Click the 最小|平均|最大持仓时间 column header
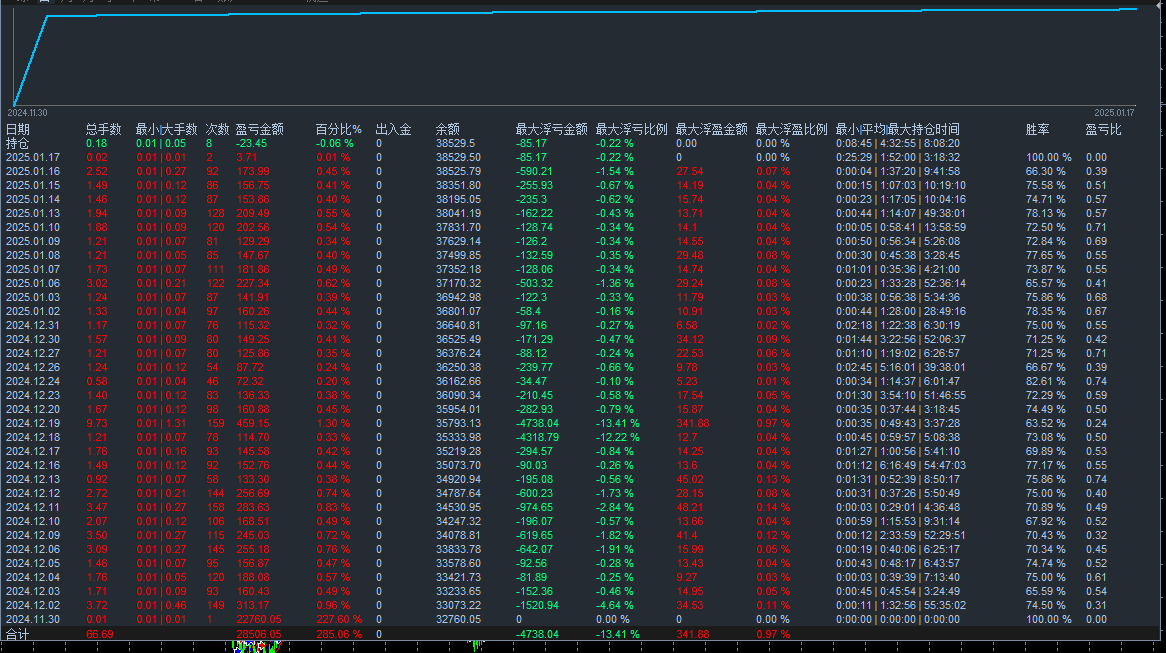Image resolution: width=1166 pixels, height=653 pixels. 898,129
